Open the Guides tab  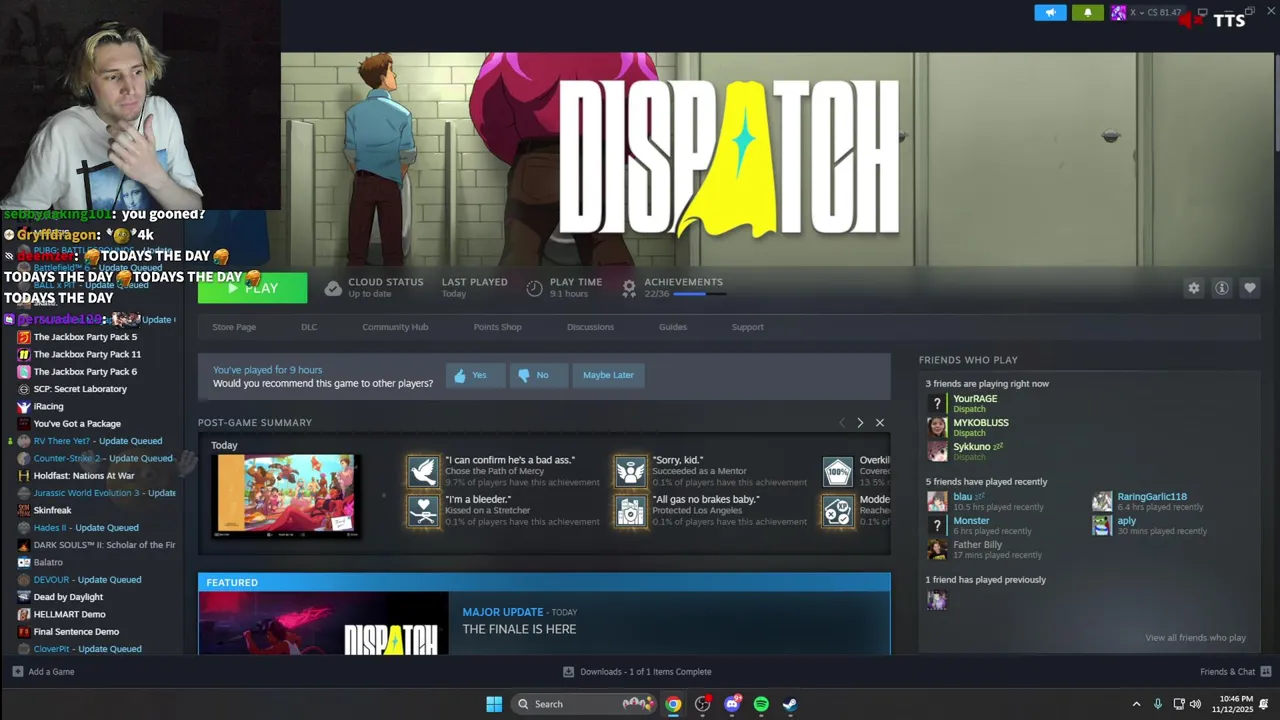pyautogui.click(x=673, y=327)
